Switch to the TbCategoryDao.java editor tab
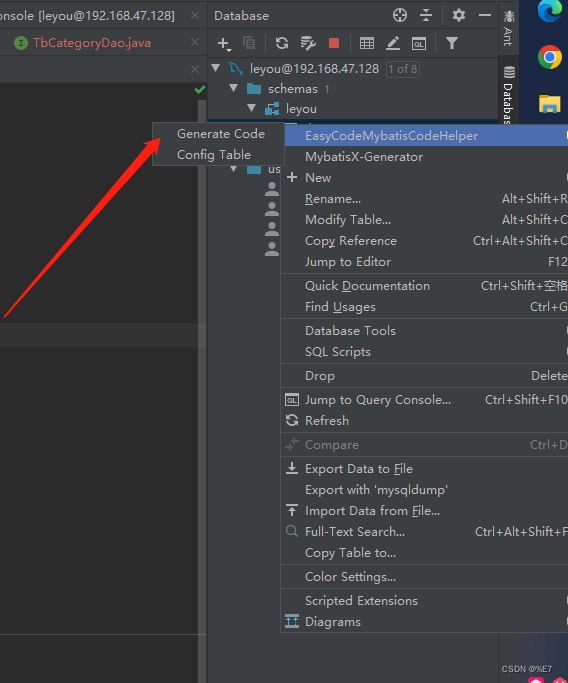Image resolution: width=568 pixels, height=683 pixels. (91, 43)
